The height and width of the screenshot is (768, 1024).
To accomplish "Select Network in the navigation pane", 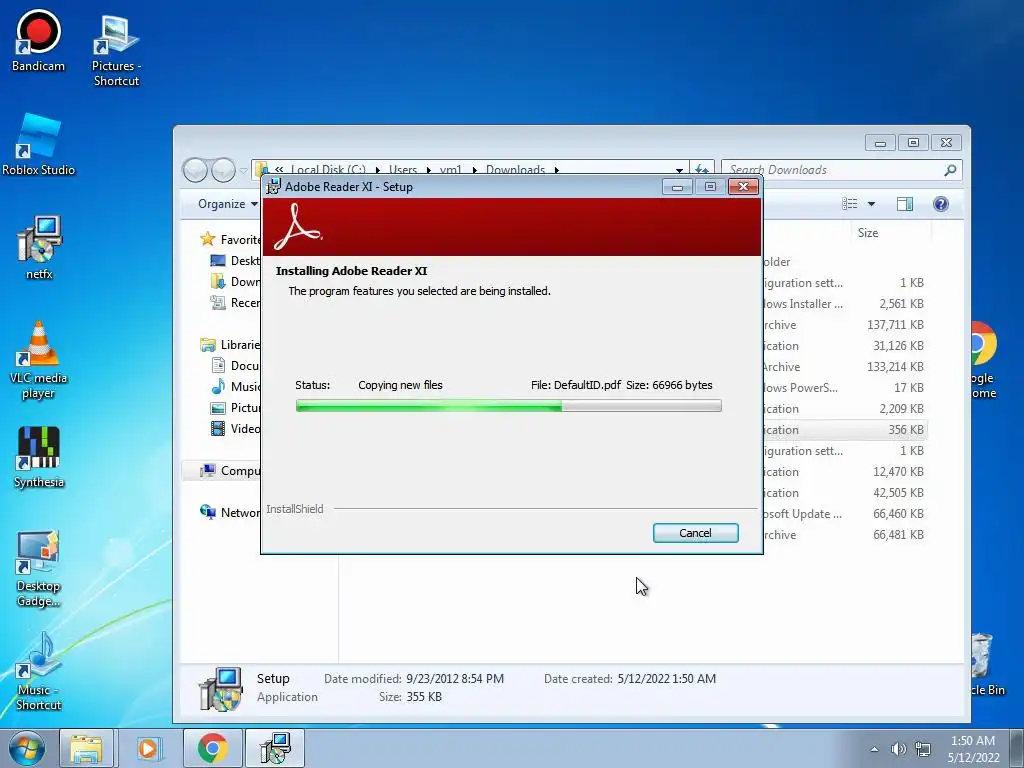I will click(231, 513).
